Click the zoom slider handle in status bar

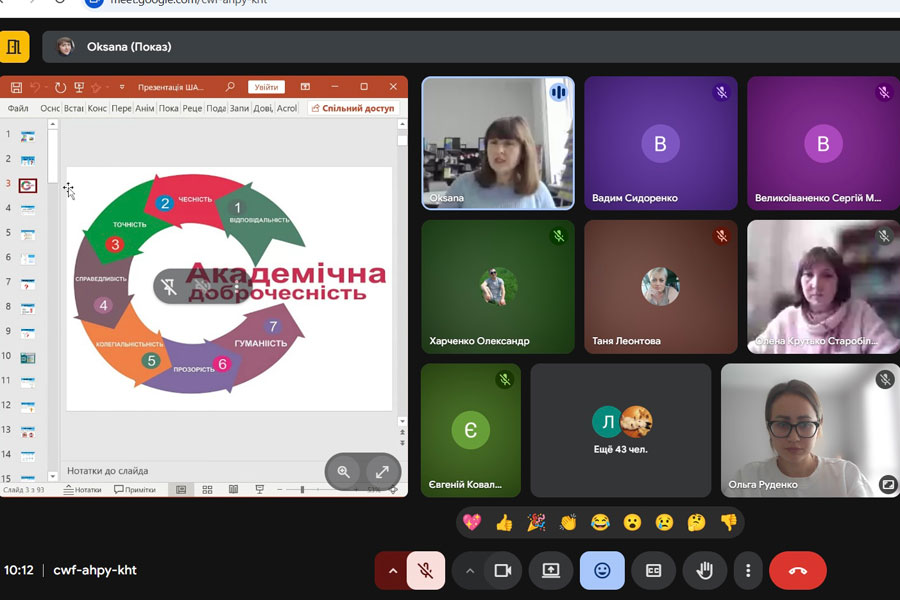302,490
